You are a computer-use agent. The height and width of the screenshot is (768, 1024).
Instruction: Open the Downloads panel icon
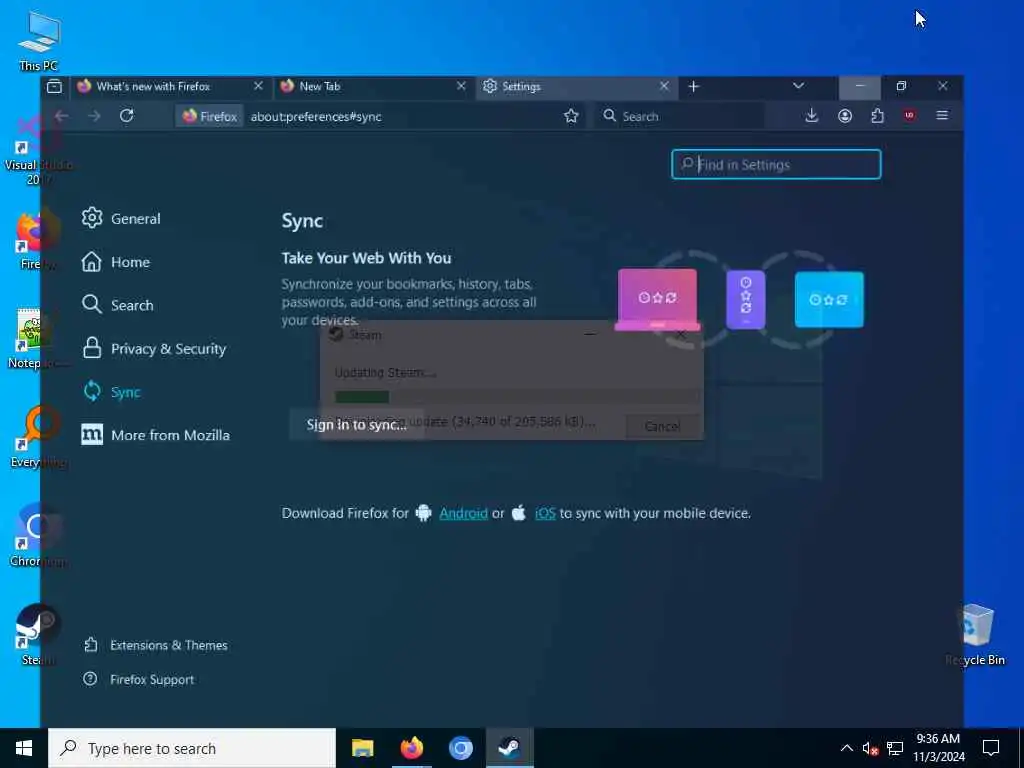tap(812, 116)
